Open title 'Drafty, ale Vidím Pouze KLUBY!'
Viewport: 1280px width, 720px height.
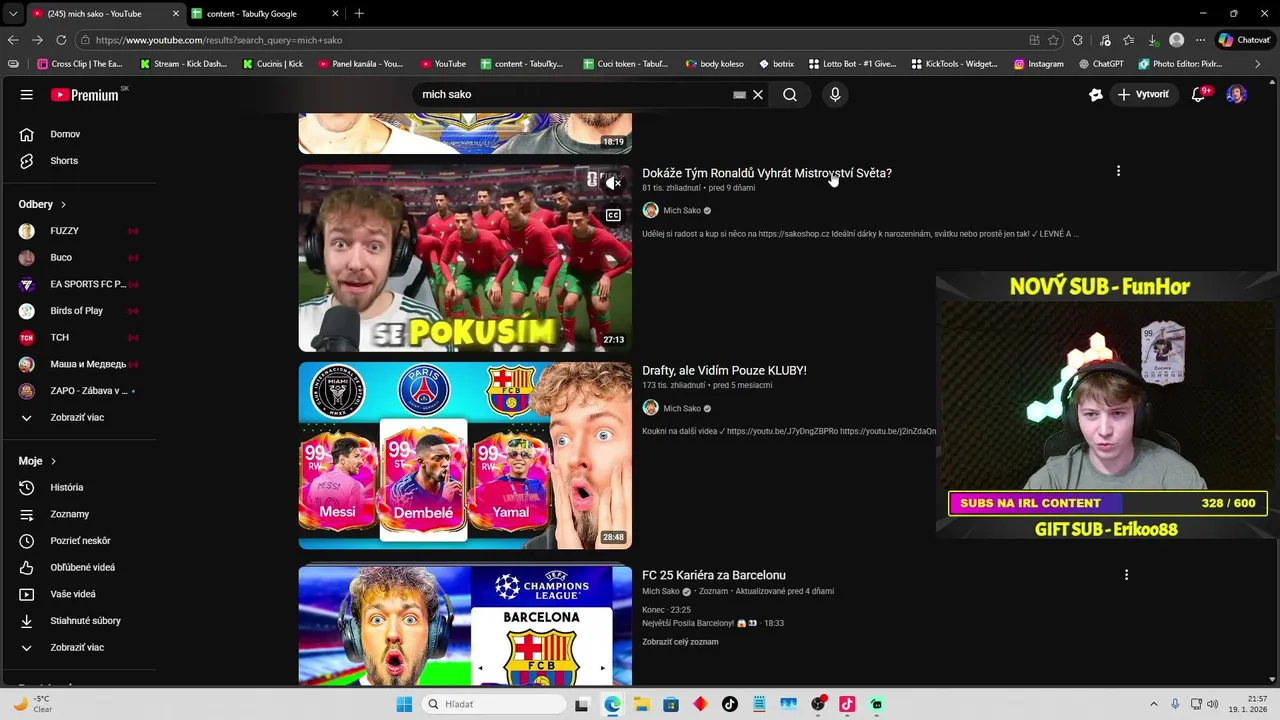pos(724,370)
